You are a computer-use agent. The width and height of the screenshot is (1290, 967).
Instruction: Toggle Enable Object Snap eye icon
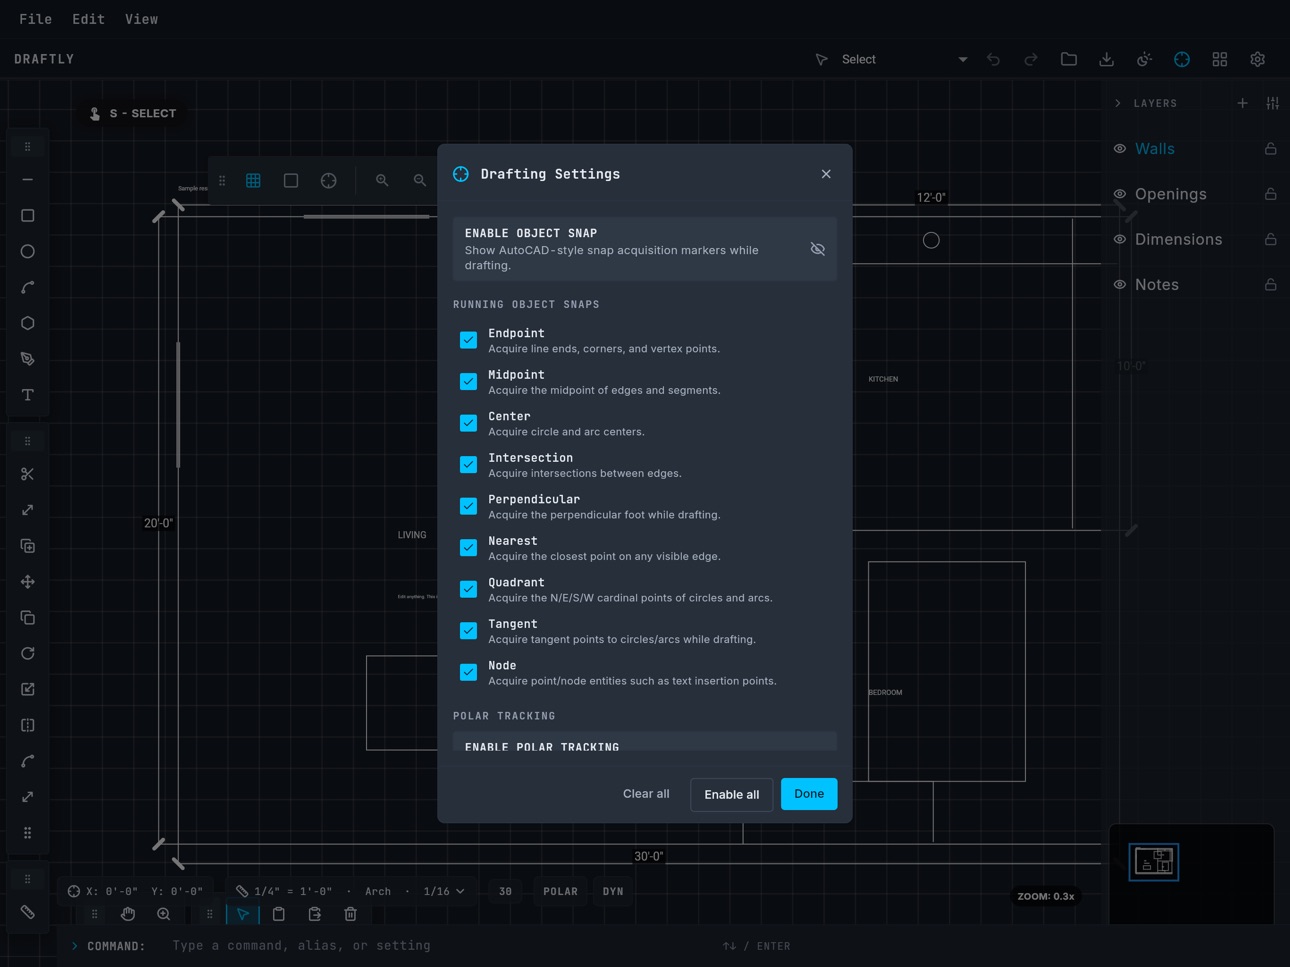pyautogui.click(x=818, y=249)
